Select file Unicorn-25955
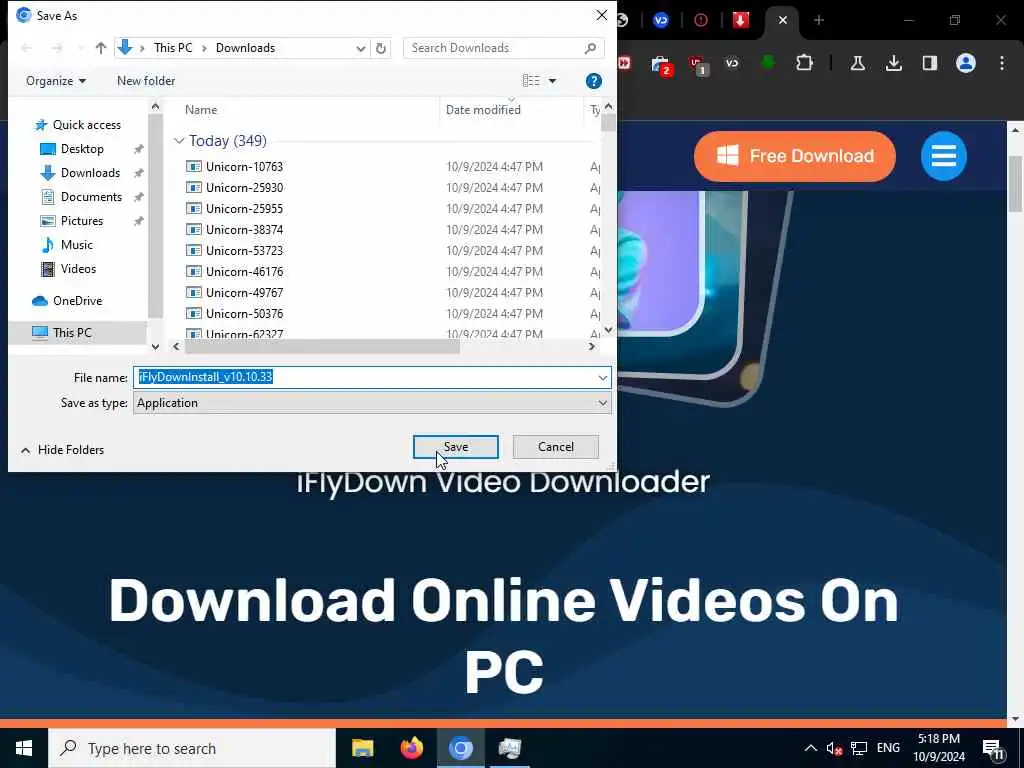The image size is (1024, 768). pyautogui.click(x=244, y=208)
